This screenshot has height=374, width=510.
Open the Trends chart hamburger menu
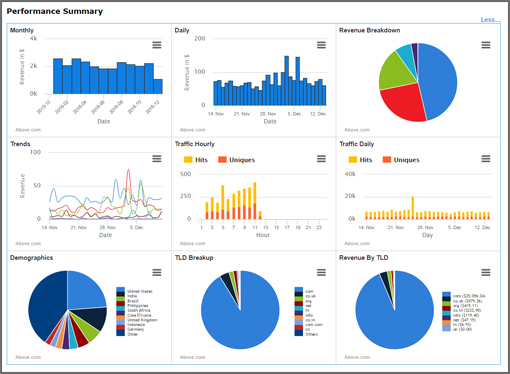pos(157,159)
